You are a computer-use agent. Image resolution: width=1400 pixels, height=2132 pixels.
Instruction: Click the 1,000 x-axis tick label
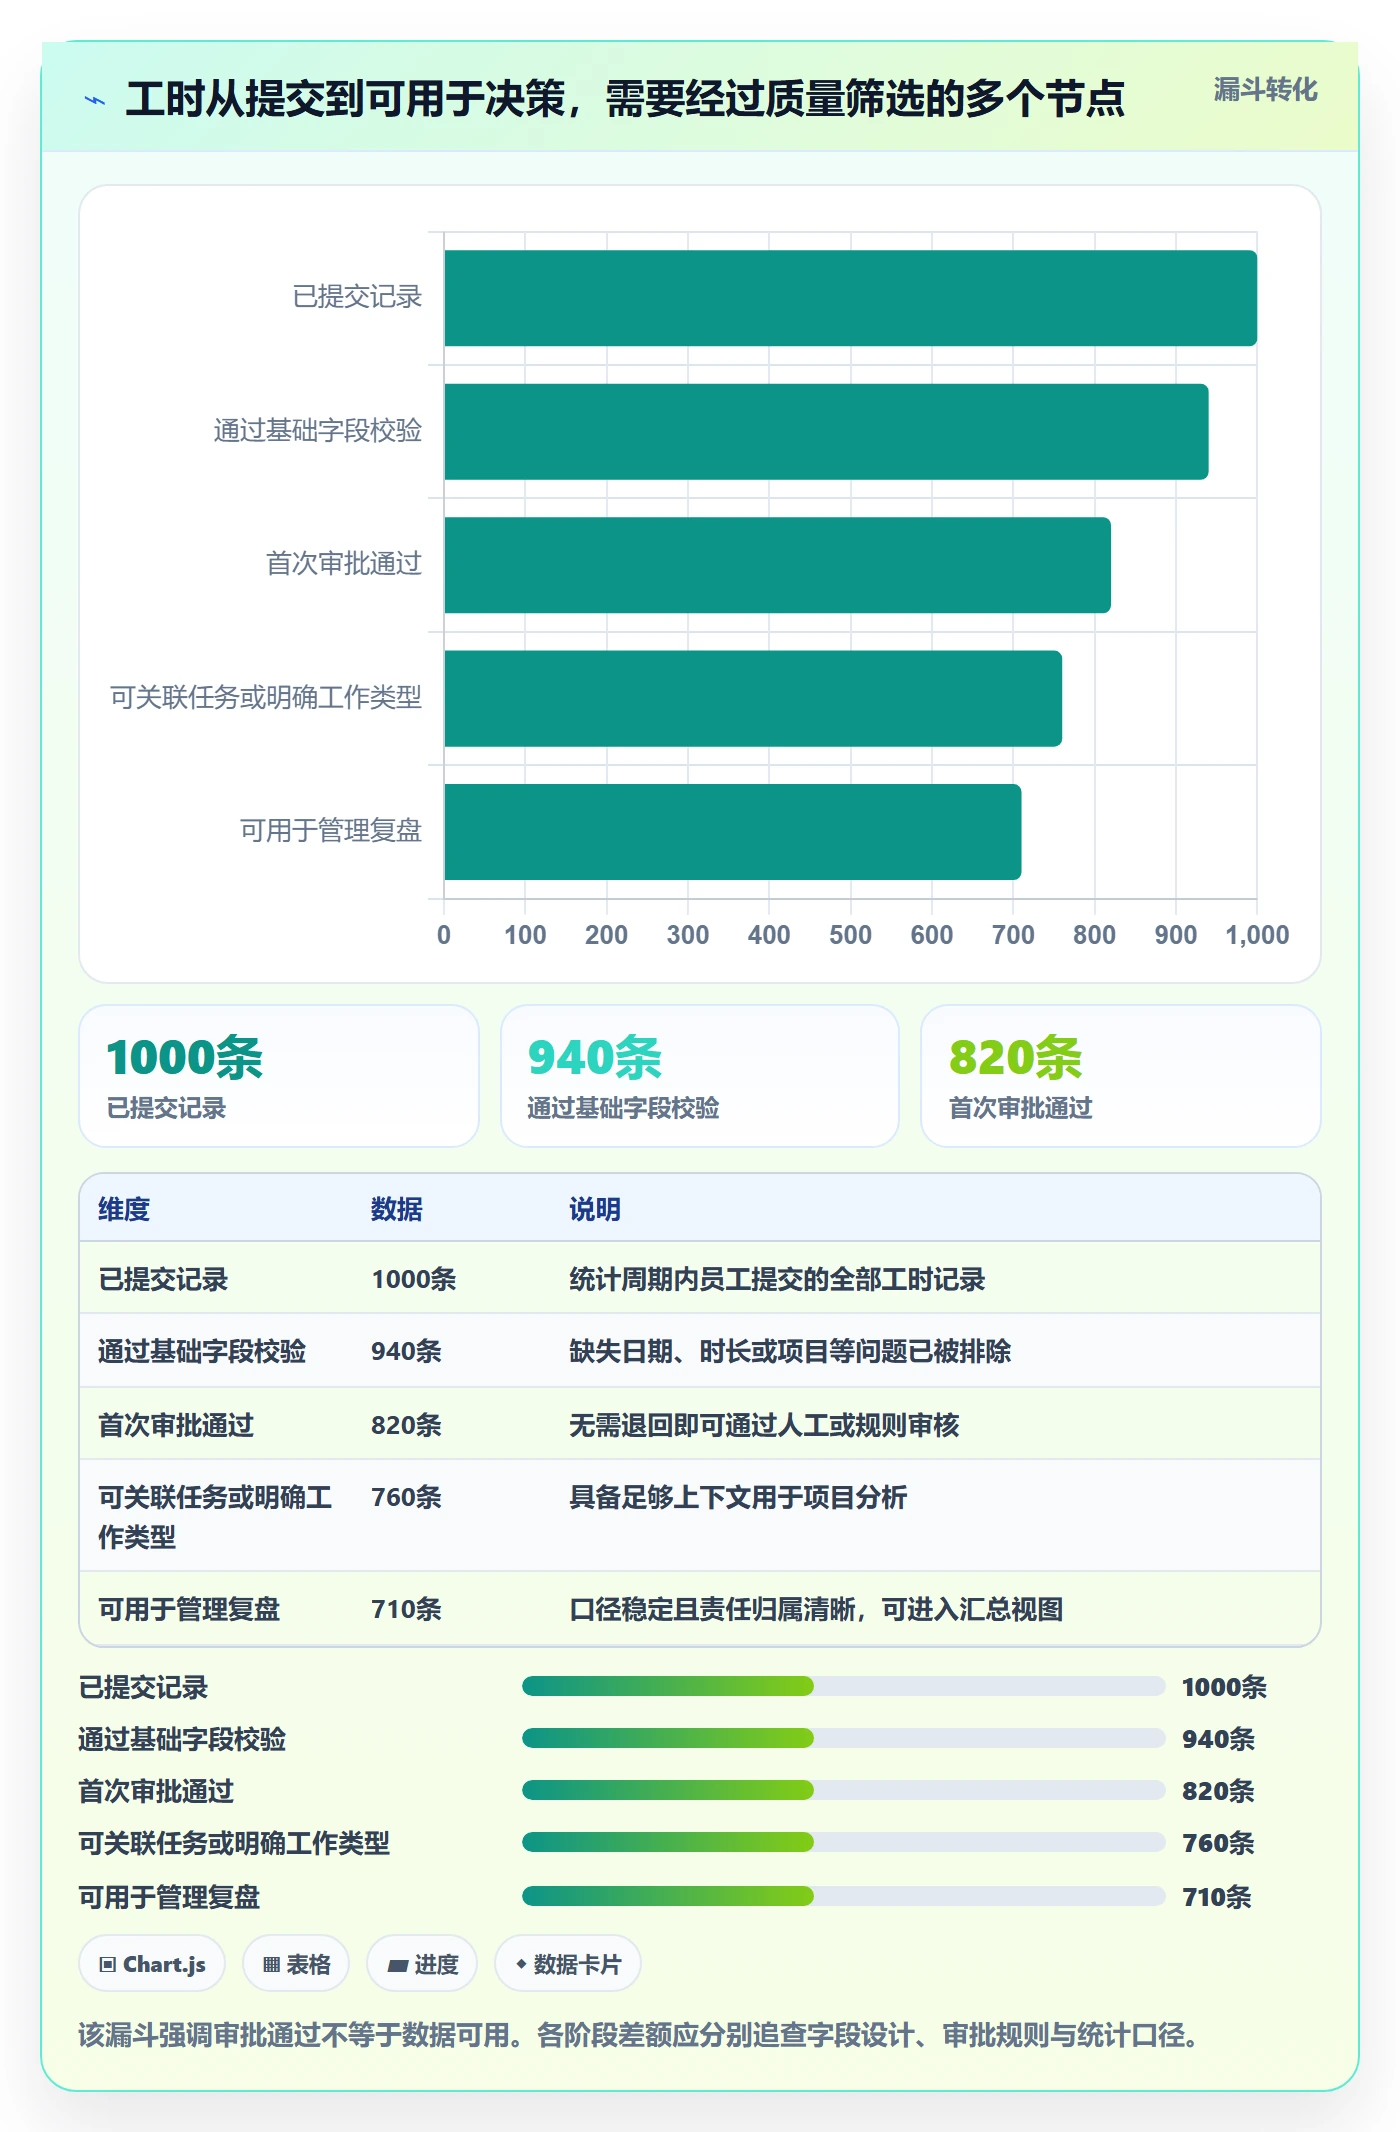pos(1257,935)
